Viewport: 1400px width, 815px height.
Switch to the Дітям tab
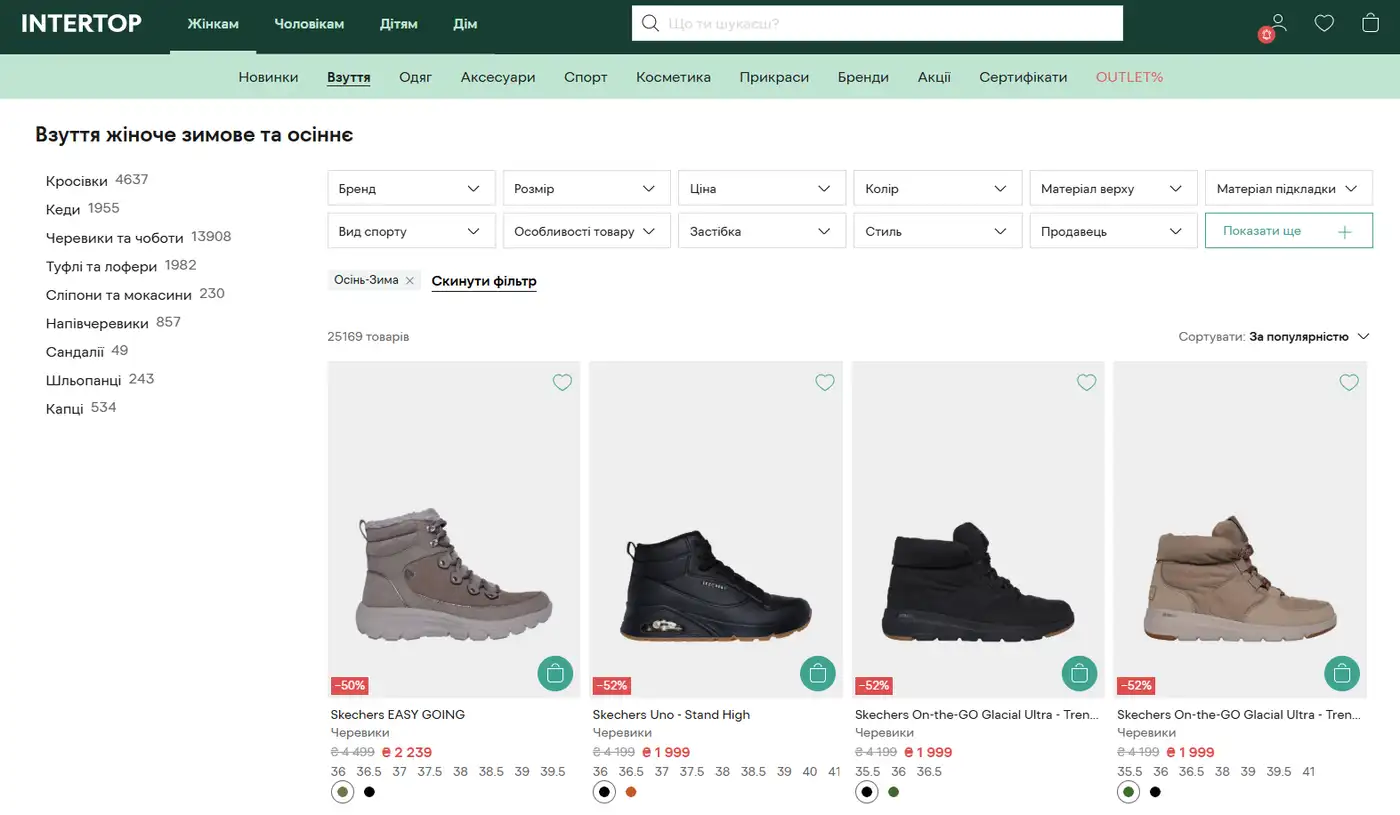[398, 24]
